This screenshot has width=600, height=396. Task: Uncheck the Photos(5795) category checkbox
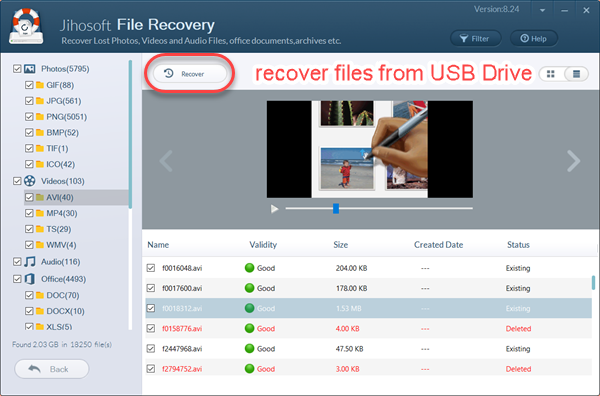tap(17, 69)
